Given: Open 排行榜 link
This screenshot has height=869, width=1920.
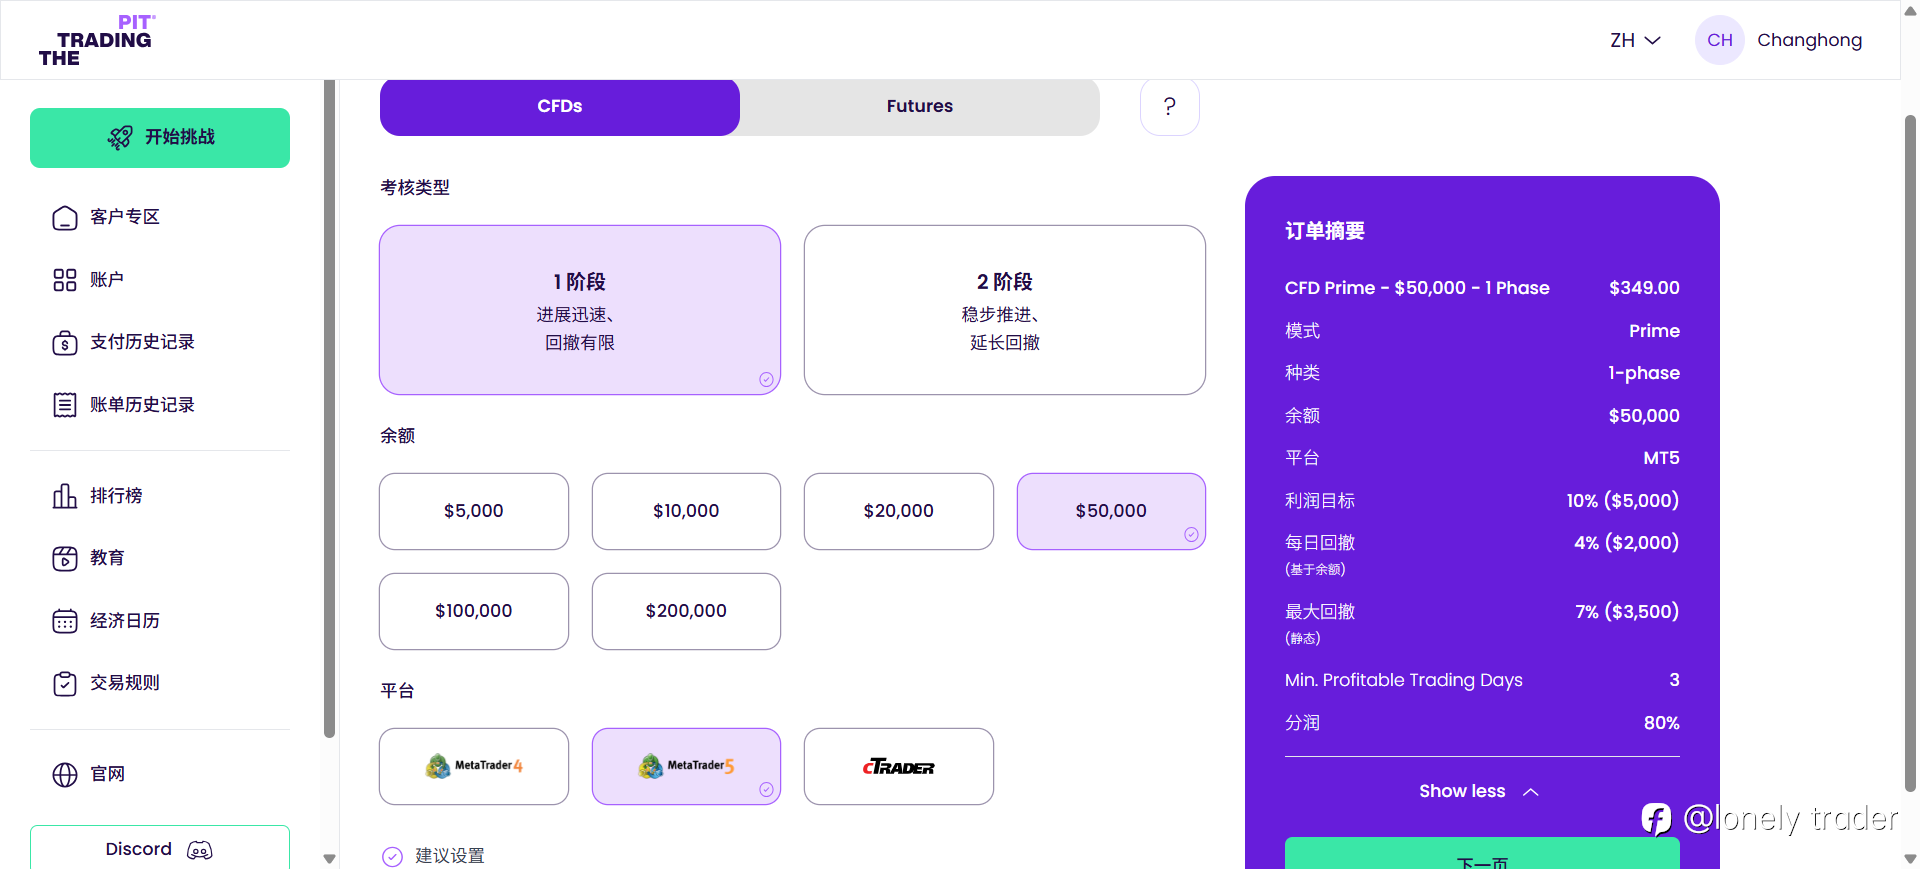Looking at the screenshot, I should 116,496.
